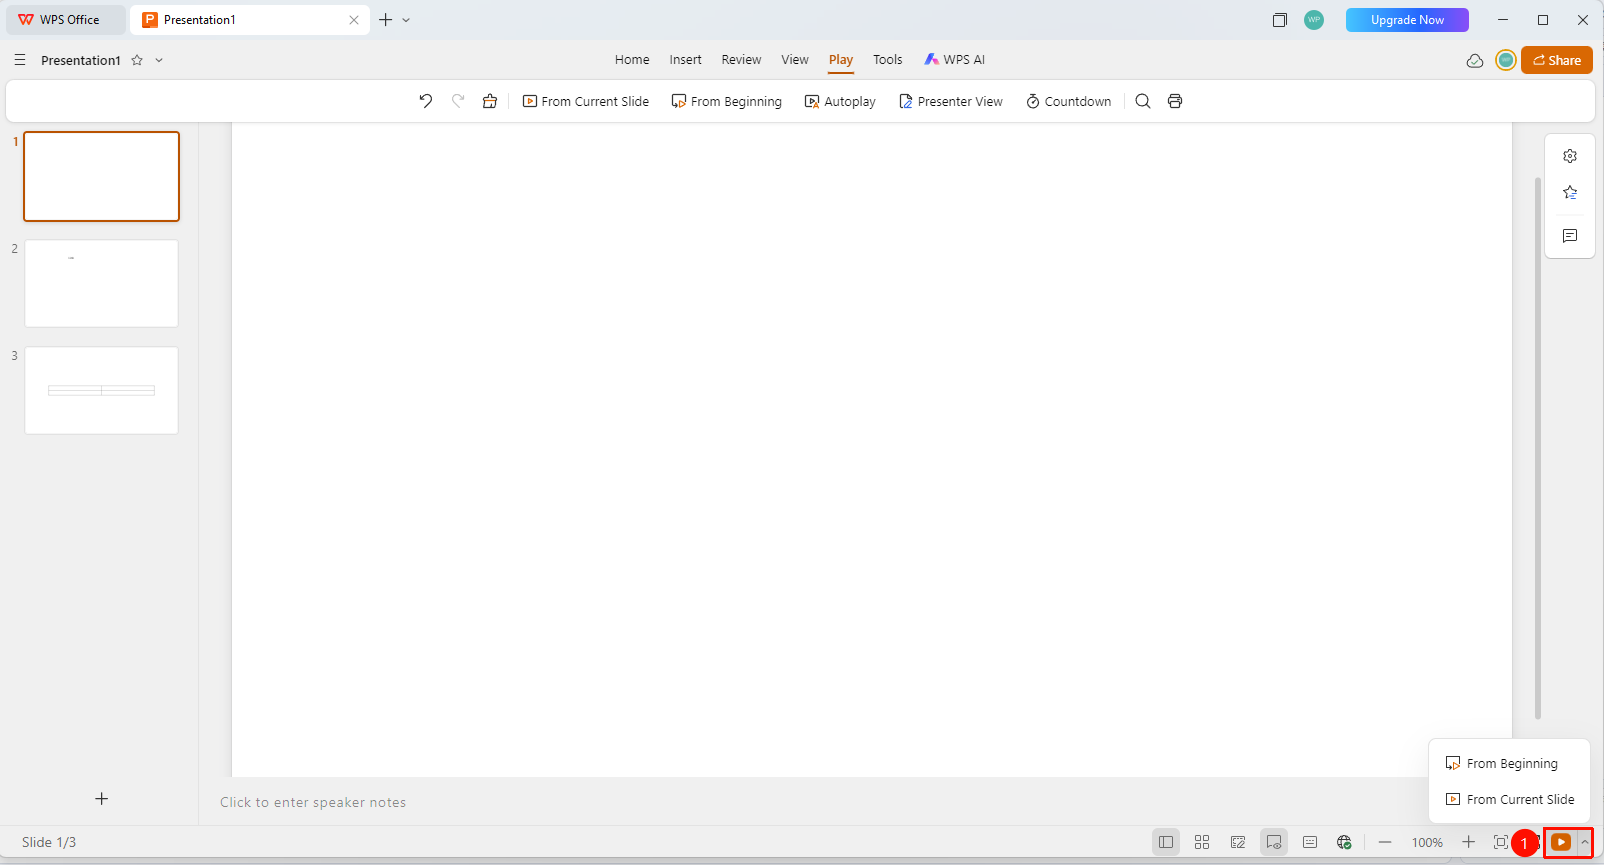Choose From Current Slide in the popup menu
This screenshot has width=1604, height=865.
[x=1510, y=800]
